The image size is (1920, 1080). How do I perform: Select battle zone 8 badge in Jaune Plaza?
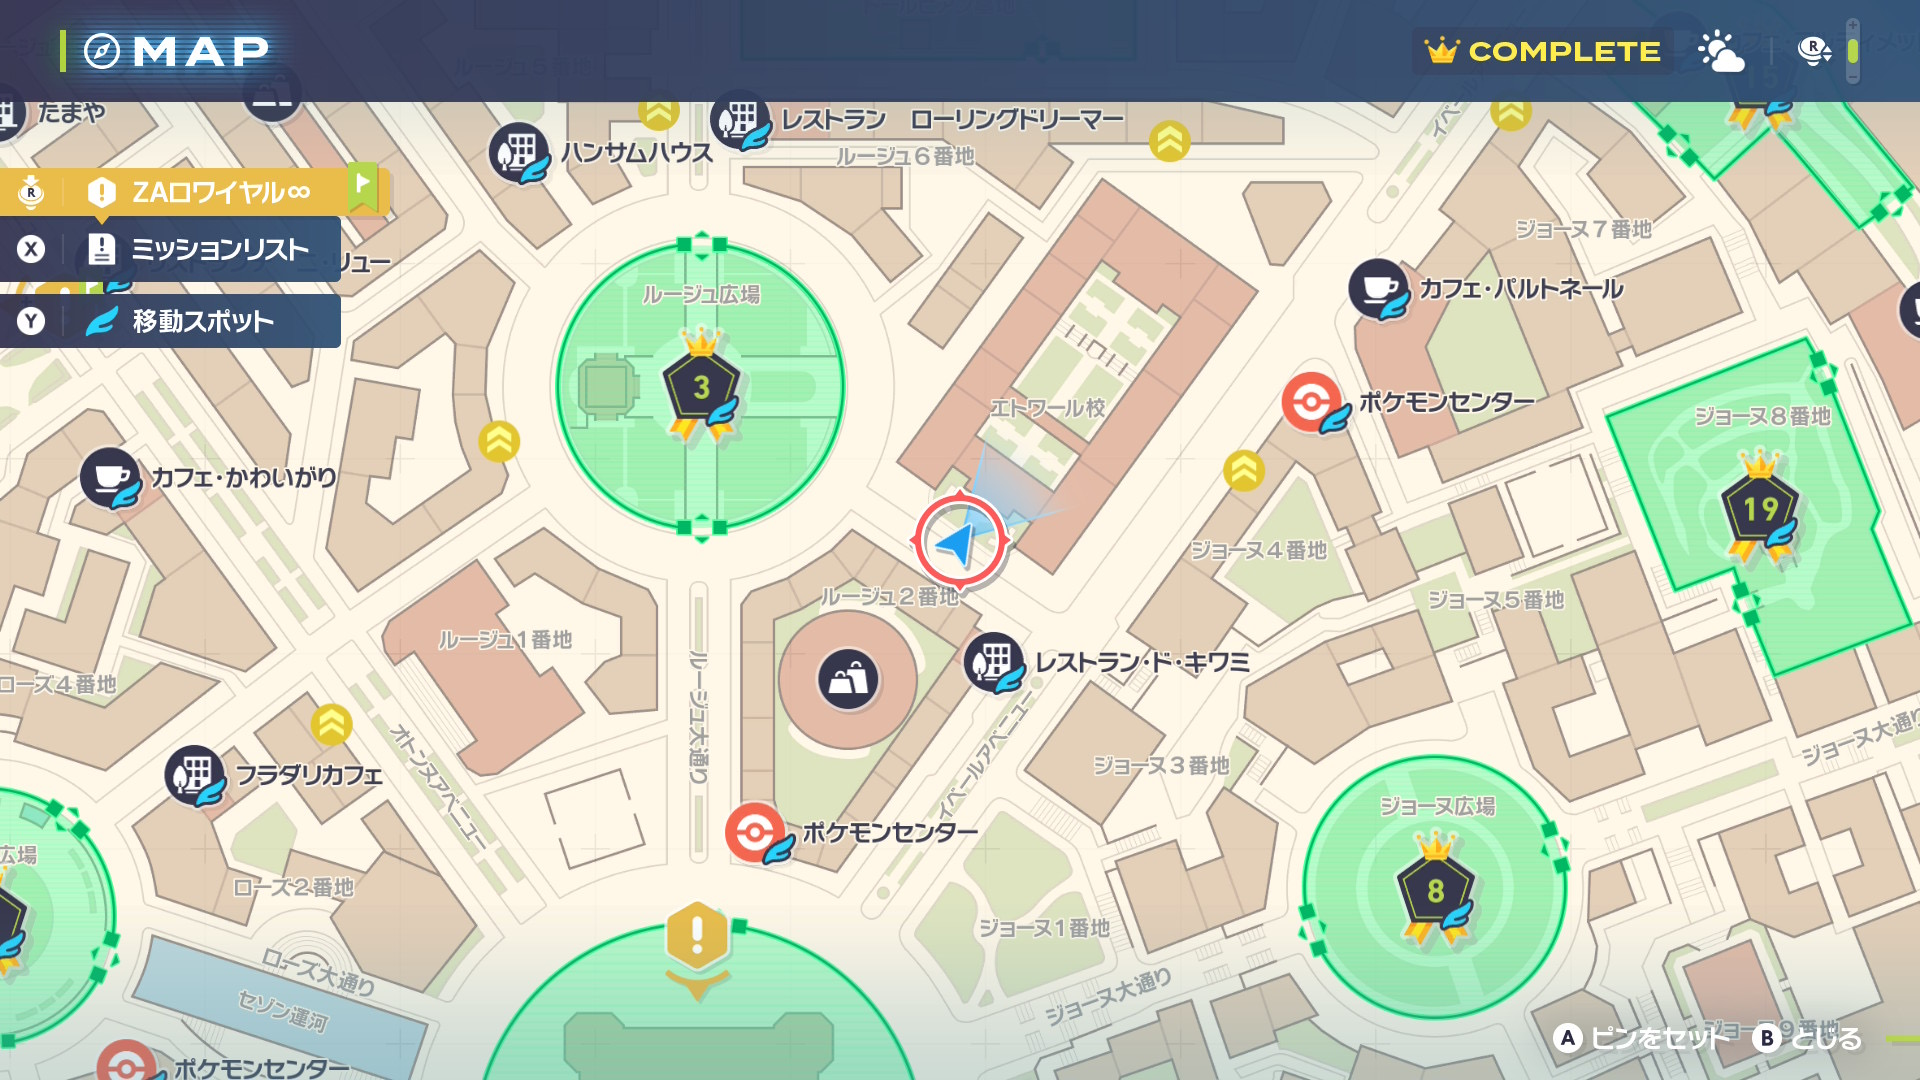click(1435, 889)
